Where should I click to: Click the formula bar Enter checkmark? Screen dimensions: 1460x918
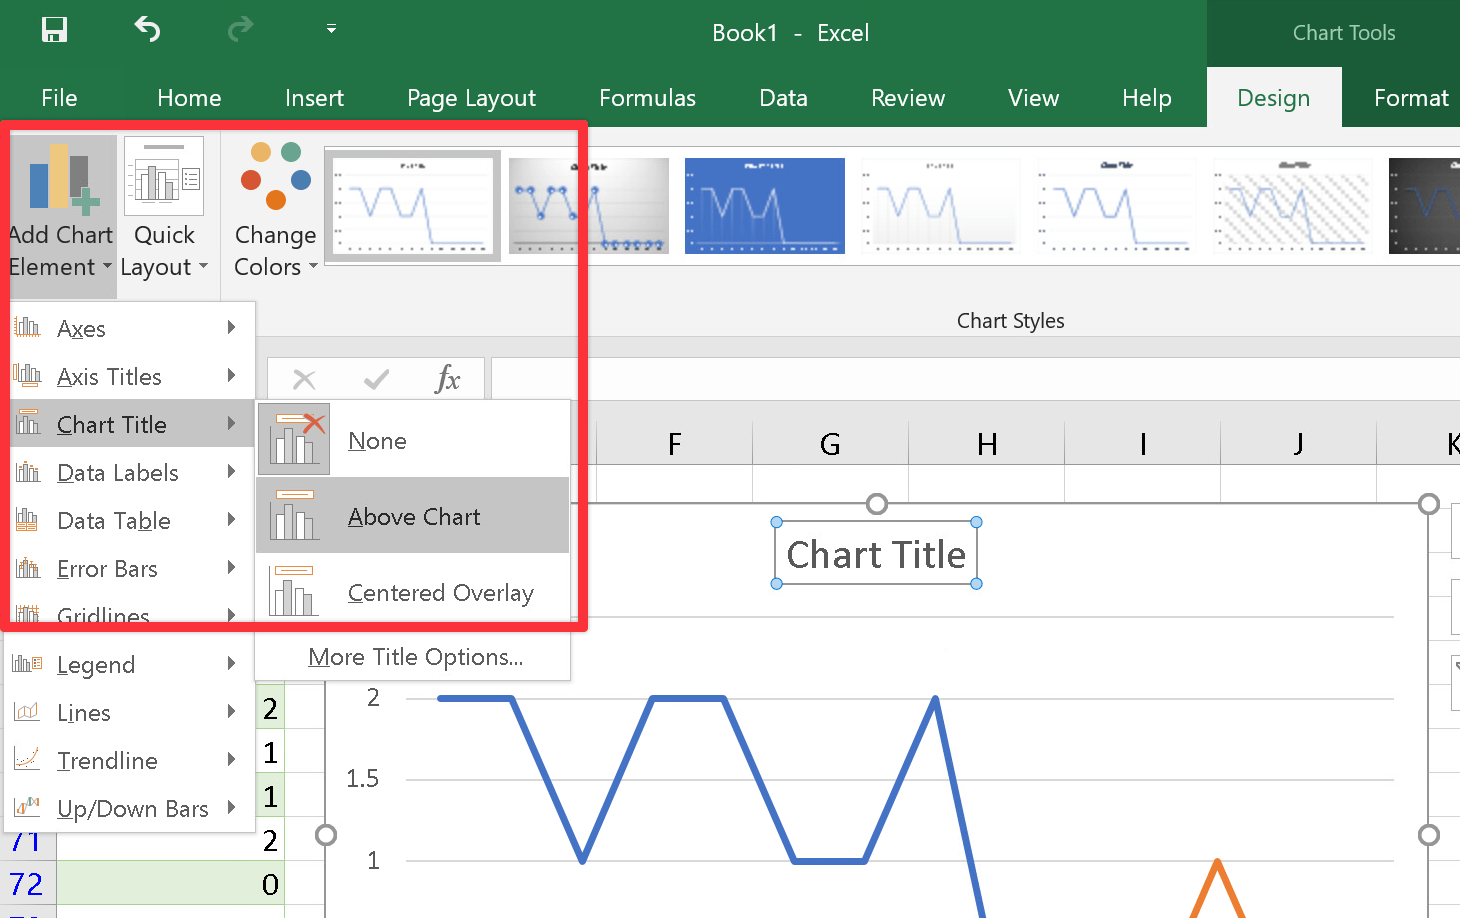(x=376, y=379)
